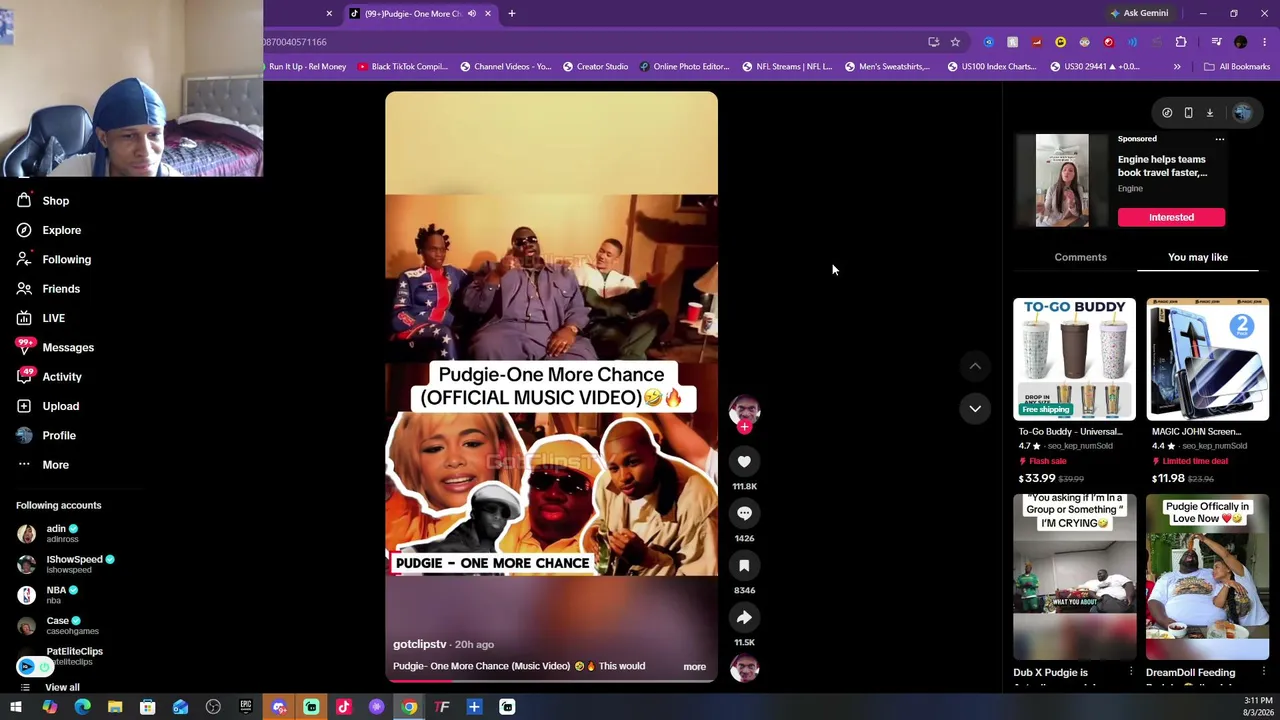Viewport: 1280px width, 720px height.
Task: Follow the creator with the red plus badge
Action: (744, 427)
